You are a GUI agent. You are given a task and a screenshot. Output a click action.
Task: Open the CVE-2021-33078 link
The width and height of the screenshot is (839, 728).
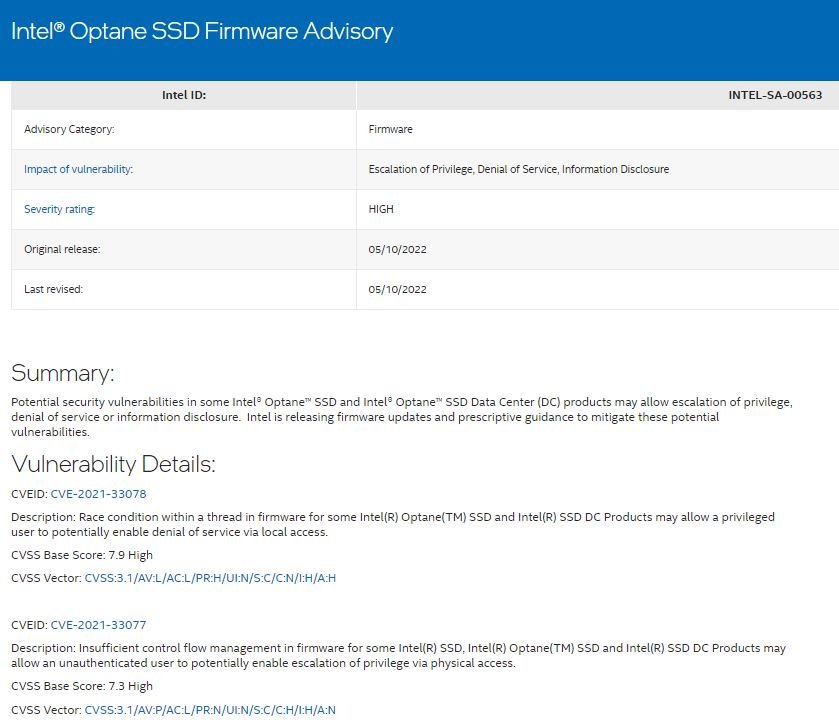pos(98,494)
